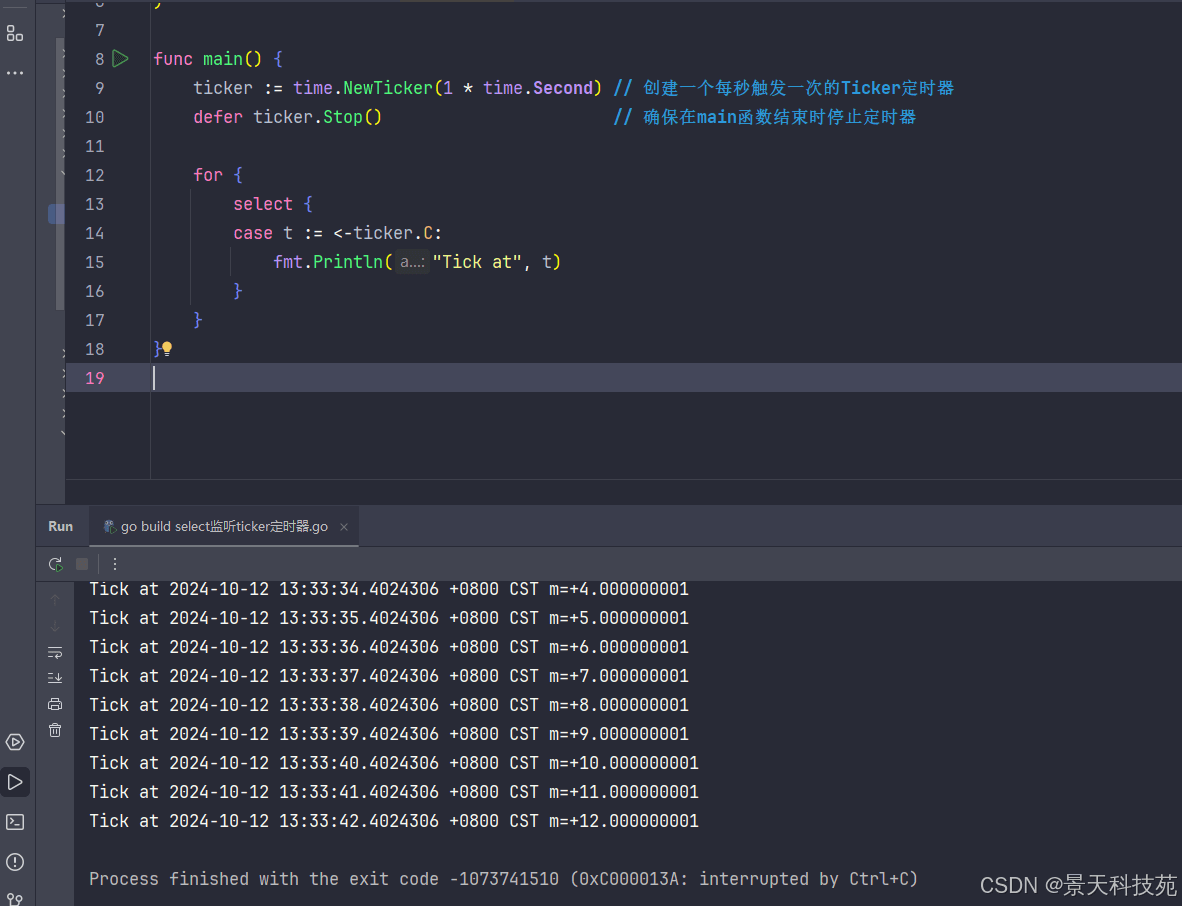Toggle soft-wrap in the console output
The image size is (1182, 906).
coord(55,652)
